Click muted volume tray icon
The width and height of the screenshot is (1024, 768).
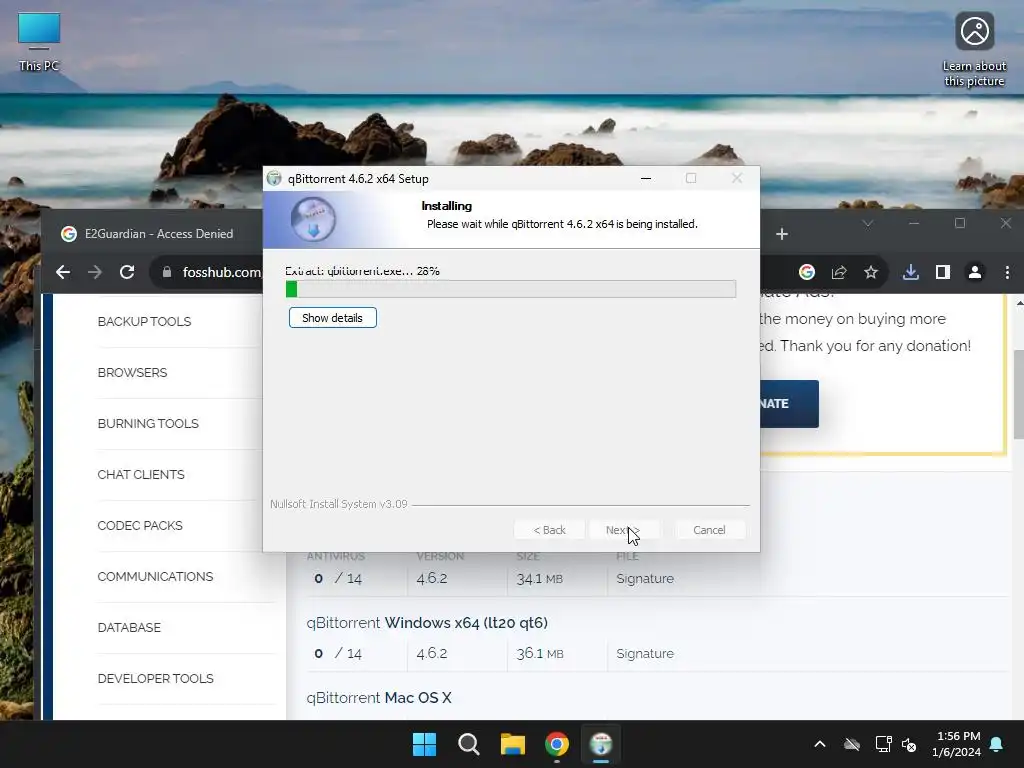click(x=909, y=744)
